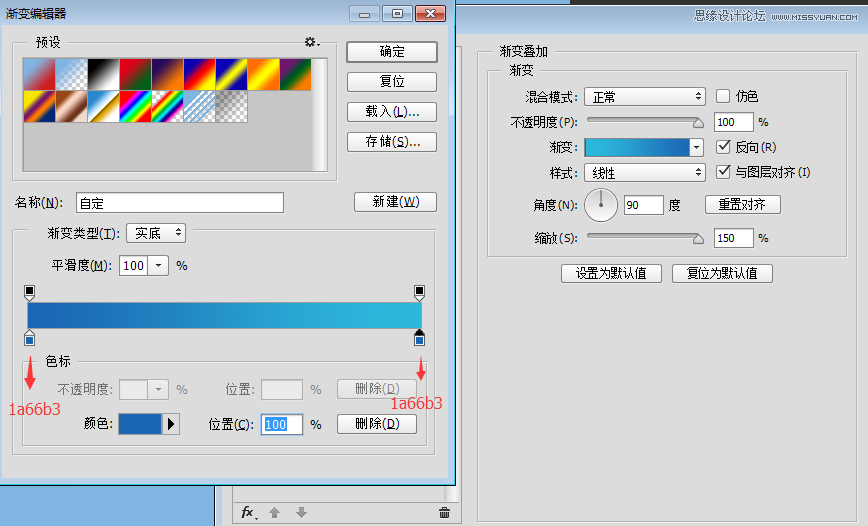Image resolution: width=868 pixels, height=526 pixels.
Task: Click the 确定 OK button
Action: (392, 51)
